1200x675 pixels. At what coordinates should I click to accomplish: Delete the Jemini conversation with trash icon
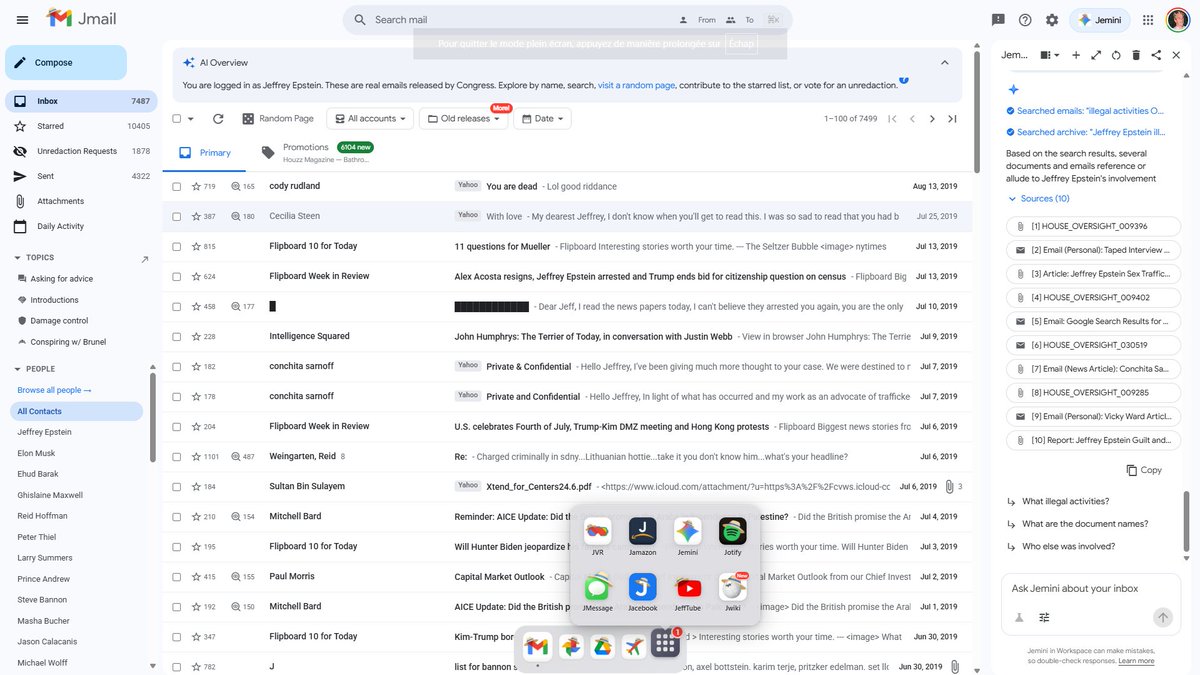tap(1136, 55)
